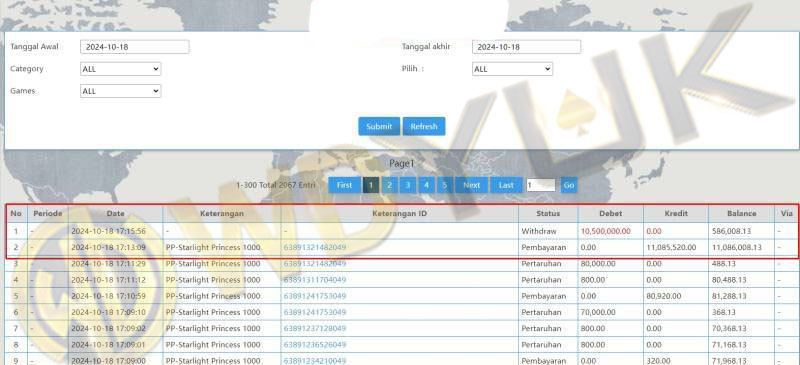Click date 2024-10-18 17:13:09
Image resolution: width=800 pixels, height=365 pixels.
108,248
